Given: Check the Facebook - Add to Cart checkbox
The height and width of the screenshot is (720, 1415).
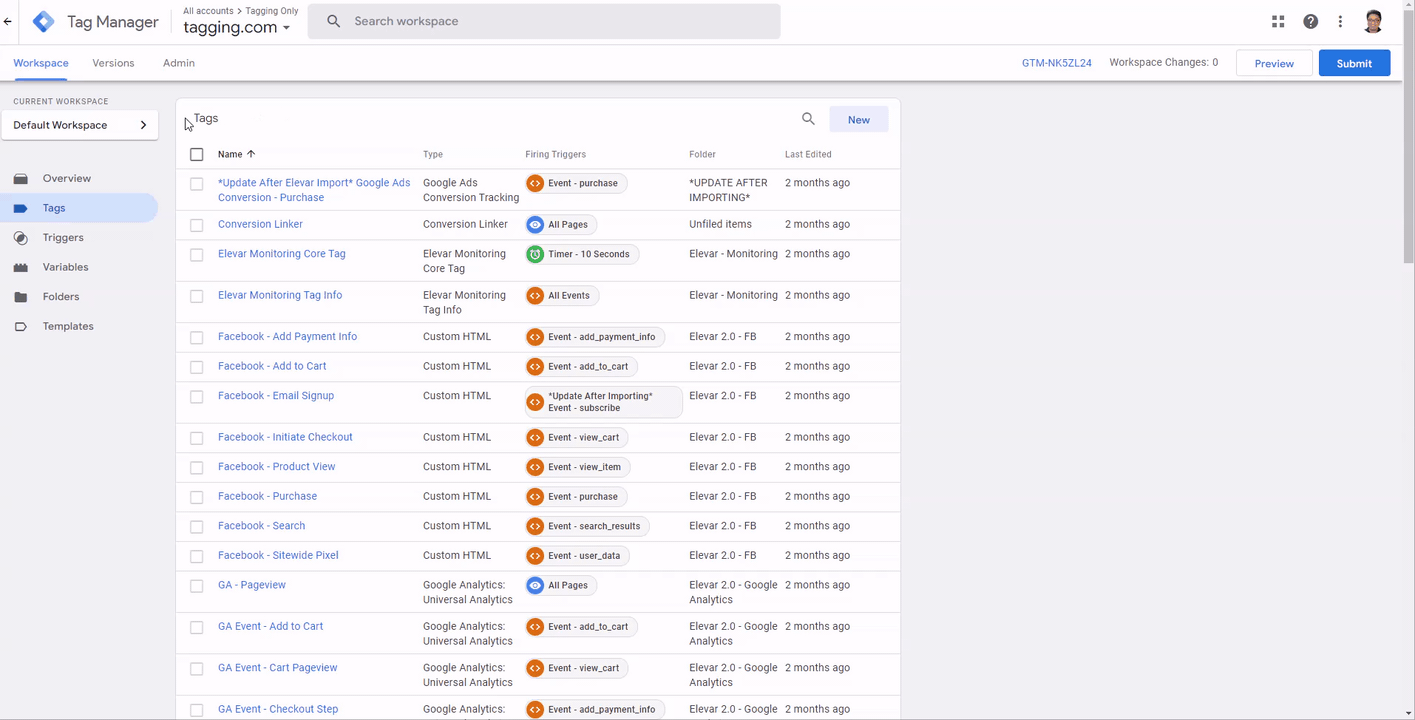Looking at the screenshot, I should pos(196,367).
